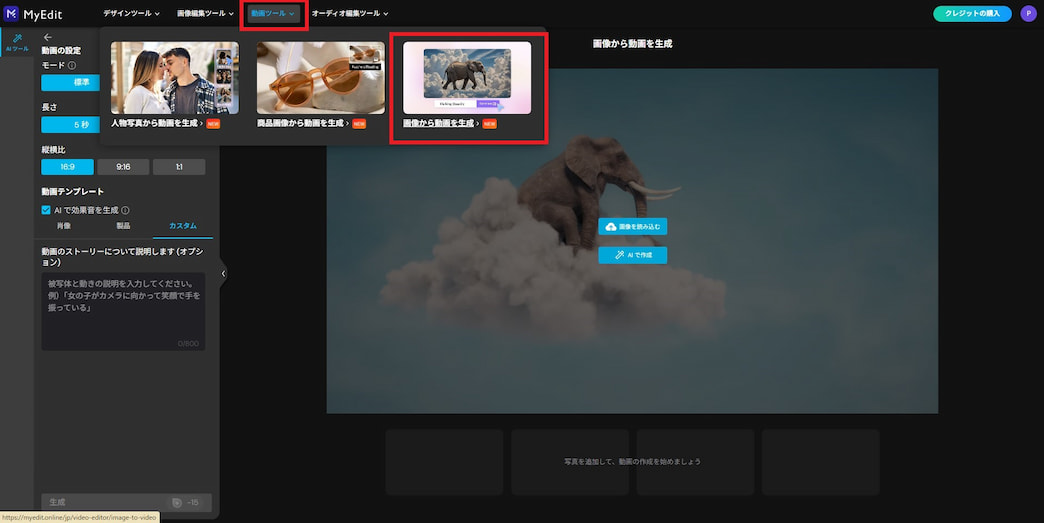Click the 動画テンプレート label
The height and width of the screenshot is (523, 1044).
coord(73,192)
